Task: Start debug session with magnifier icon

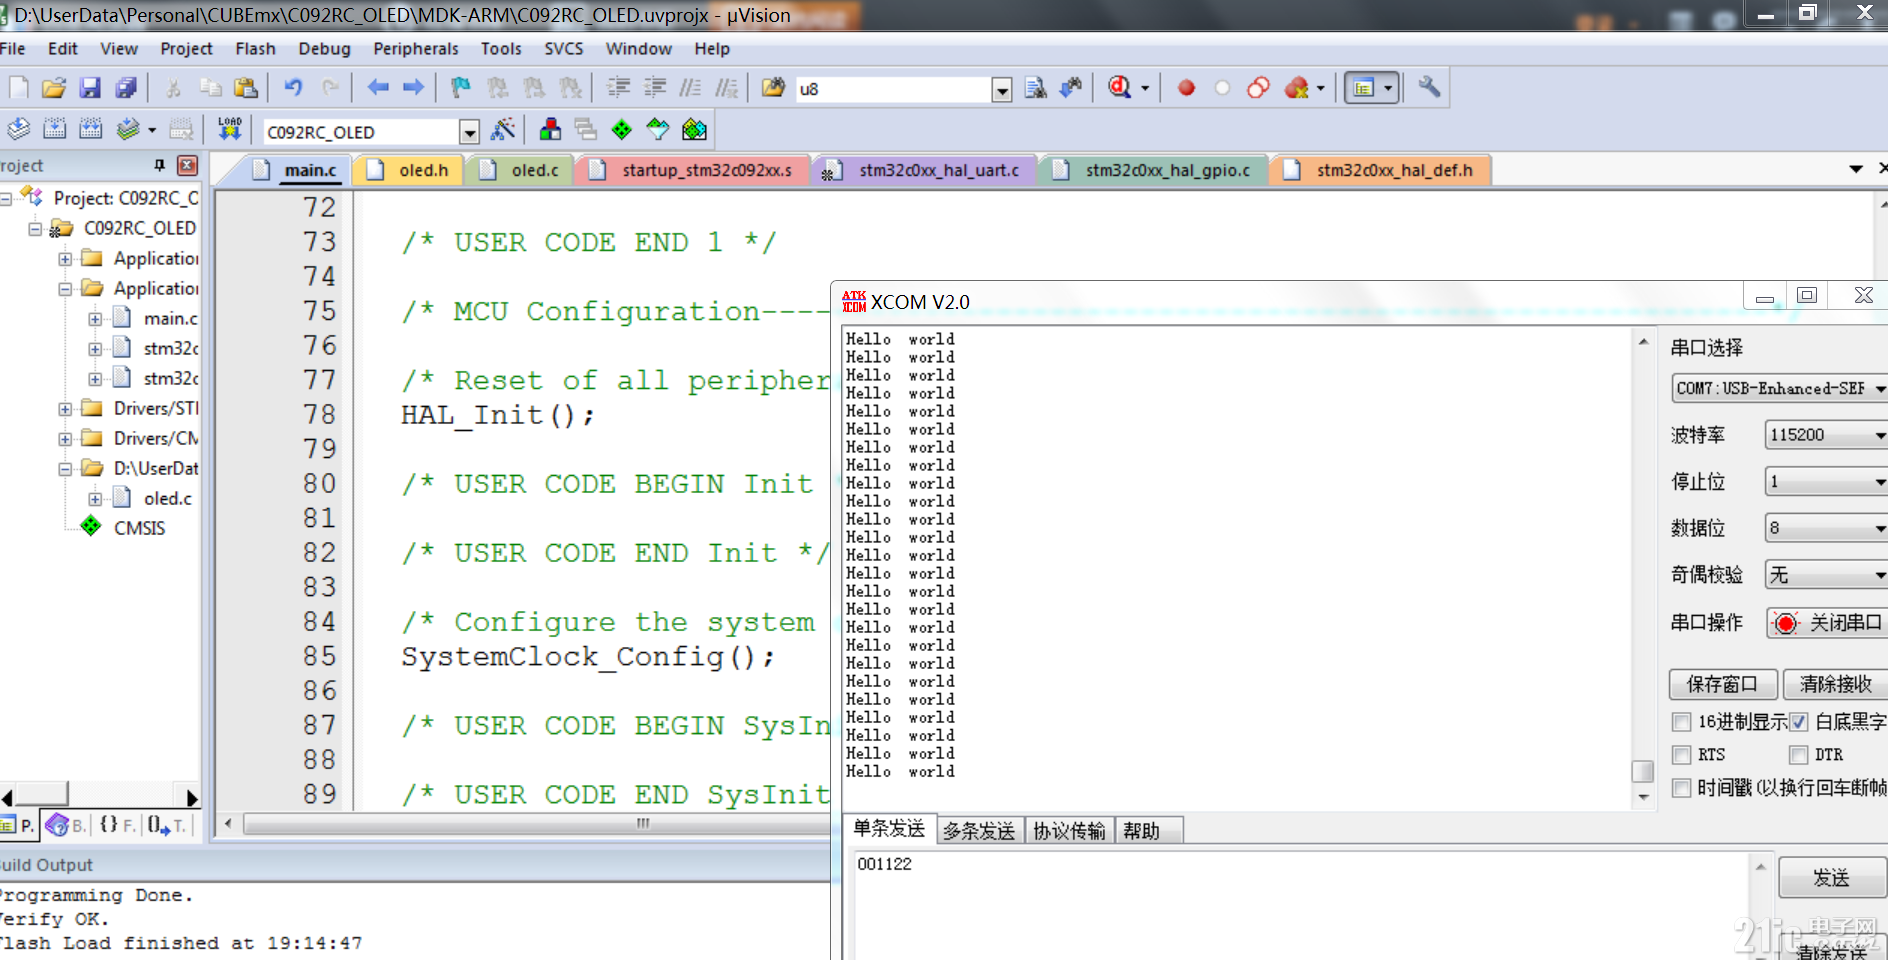Action: pos(1120,88)
